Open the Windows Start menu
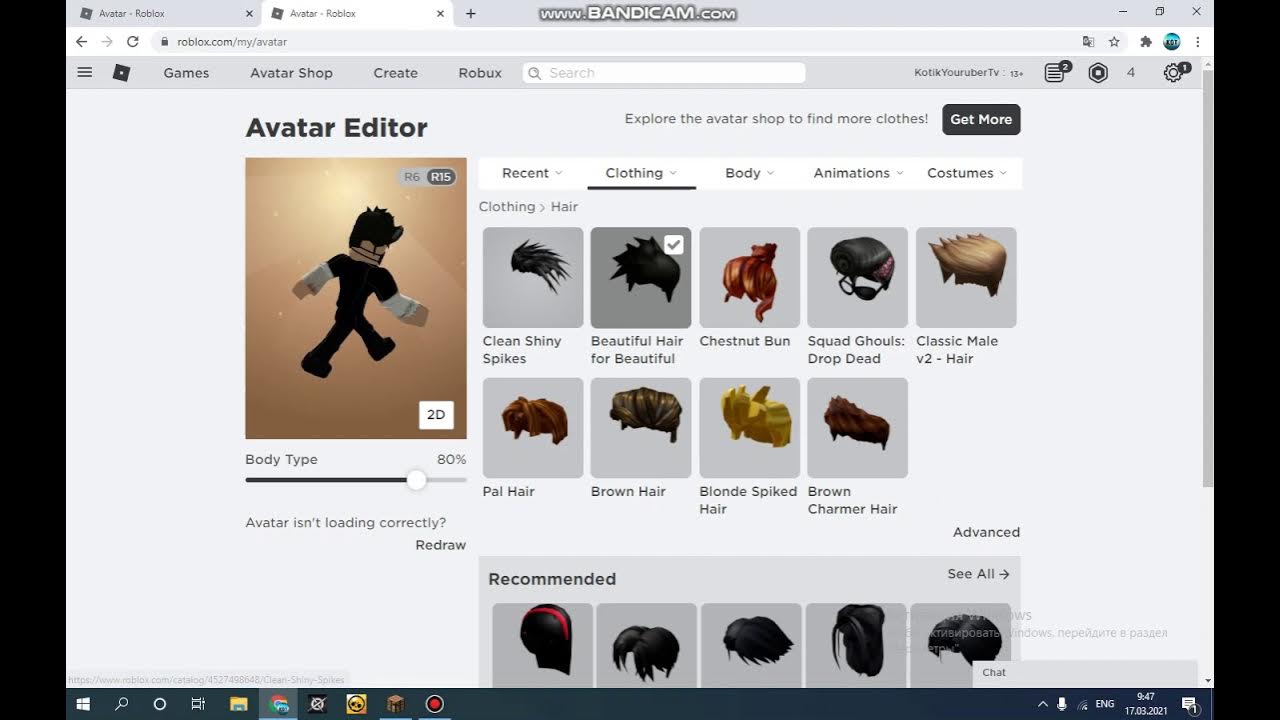 point(84,704)
